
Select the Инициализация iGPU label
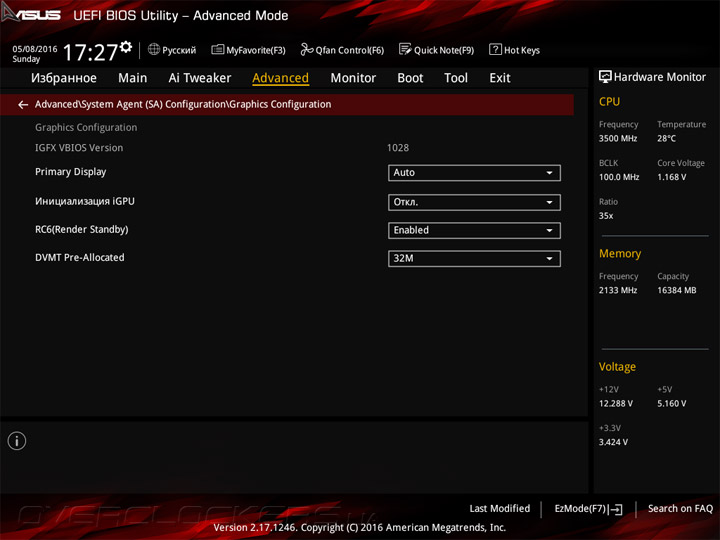pyautogui.click(x=85, y=201)
